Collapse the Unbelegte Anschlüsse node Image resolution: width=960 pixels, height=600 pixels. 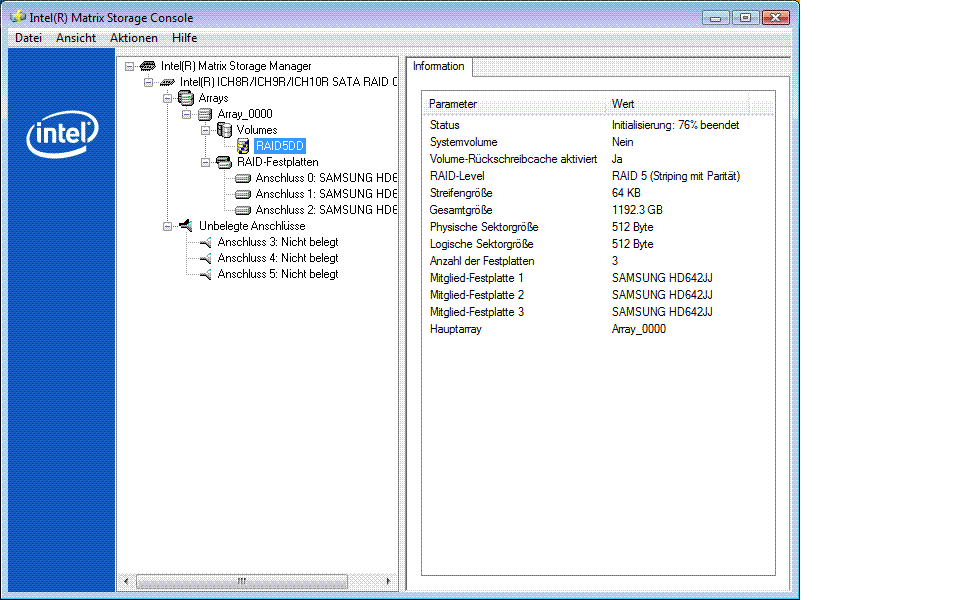tap(167, 226)
